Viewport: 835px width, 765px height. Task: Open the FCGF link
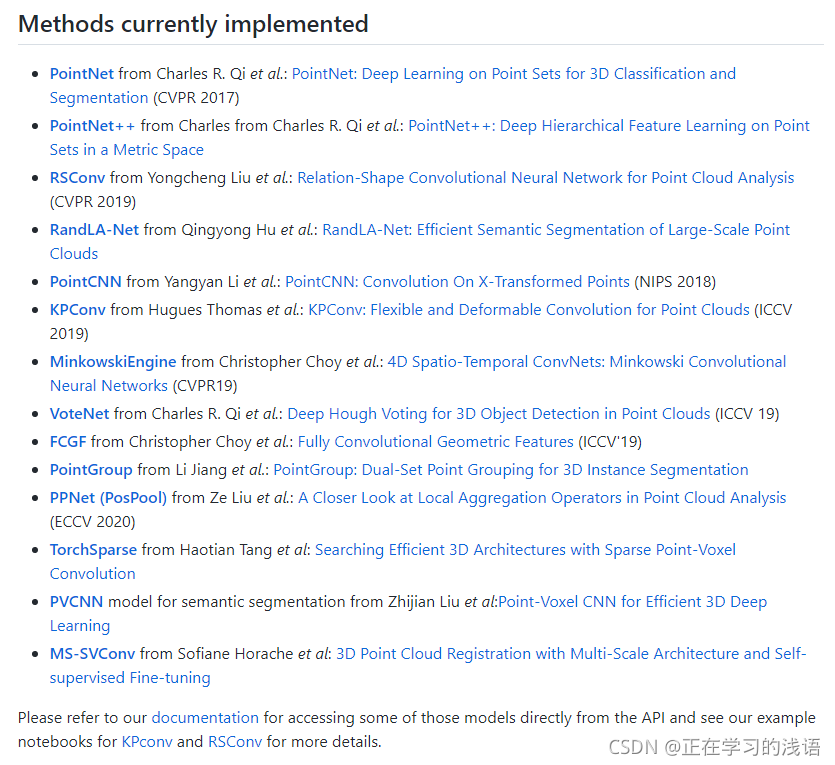pyautogui.click(x=68, y=442)
